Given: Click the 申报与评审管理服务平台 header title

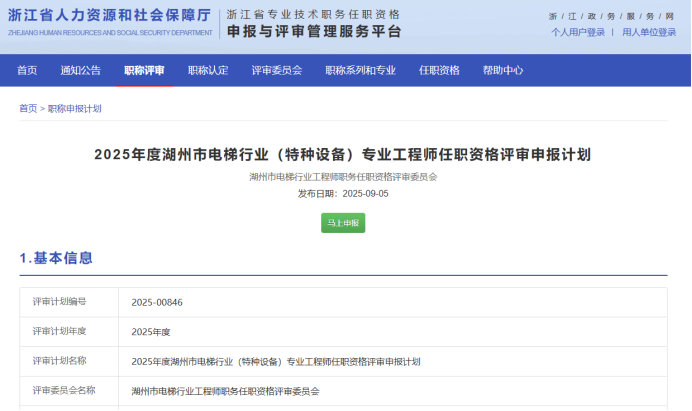Looking at the screenshot, I should 314,31.
